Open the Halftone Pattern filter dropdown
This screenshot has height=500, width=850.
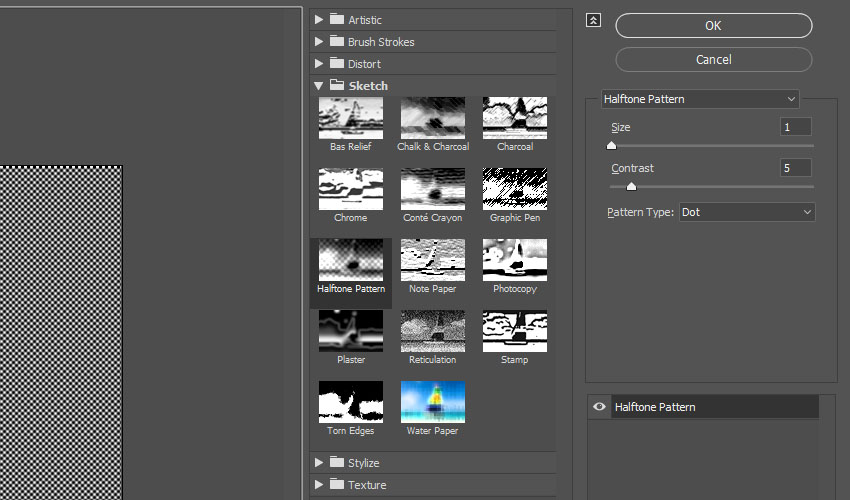[700, 99]
